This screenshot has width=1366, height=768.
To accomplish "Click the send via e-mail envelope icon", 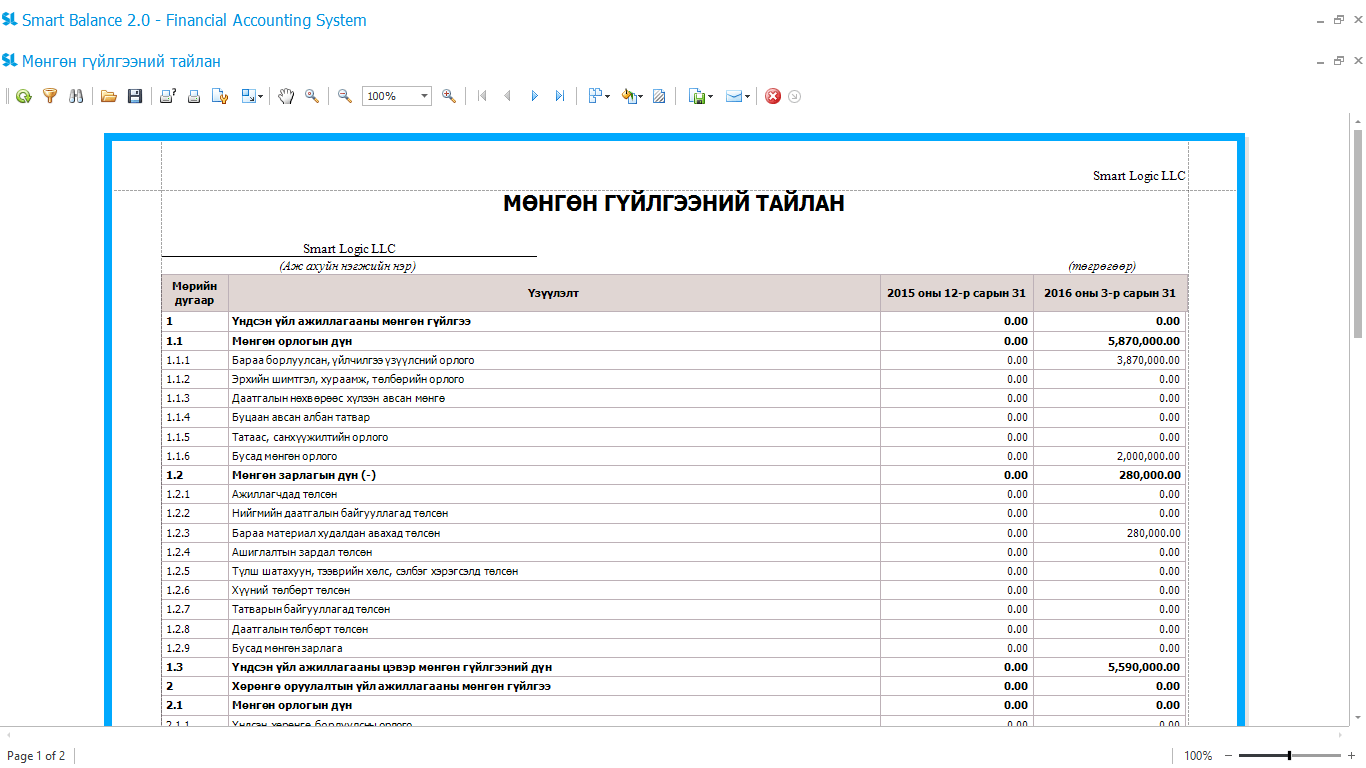I will [733, 96].
